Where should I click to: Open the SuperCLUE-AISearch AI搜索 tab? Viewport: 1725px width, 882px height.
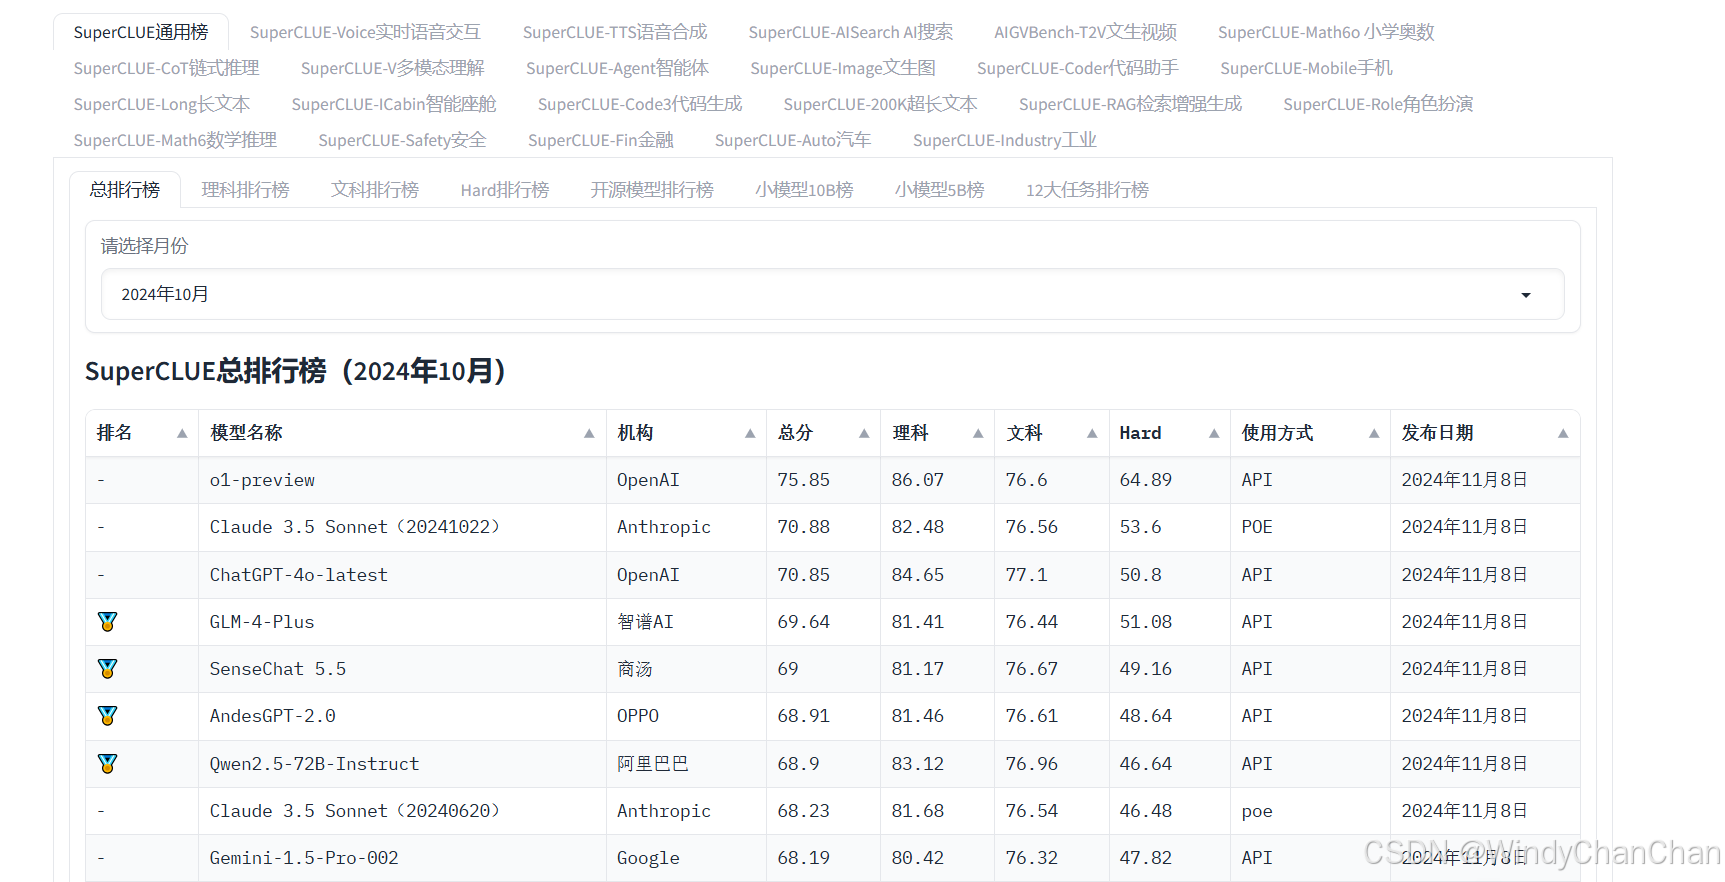tap(851, 32)
